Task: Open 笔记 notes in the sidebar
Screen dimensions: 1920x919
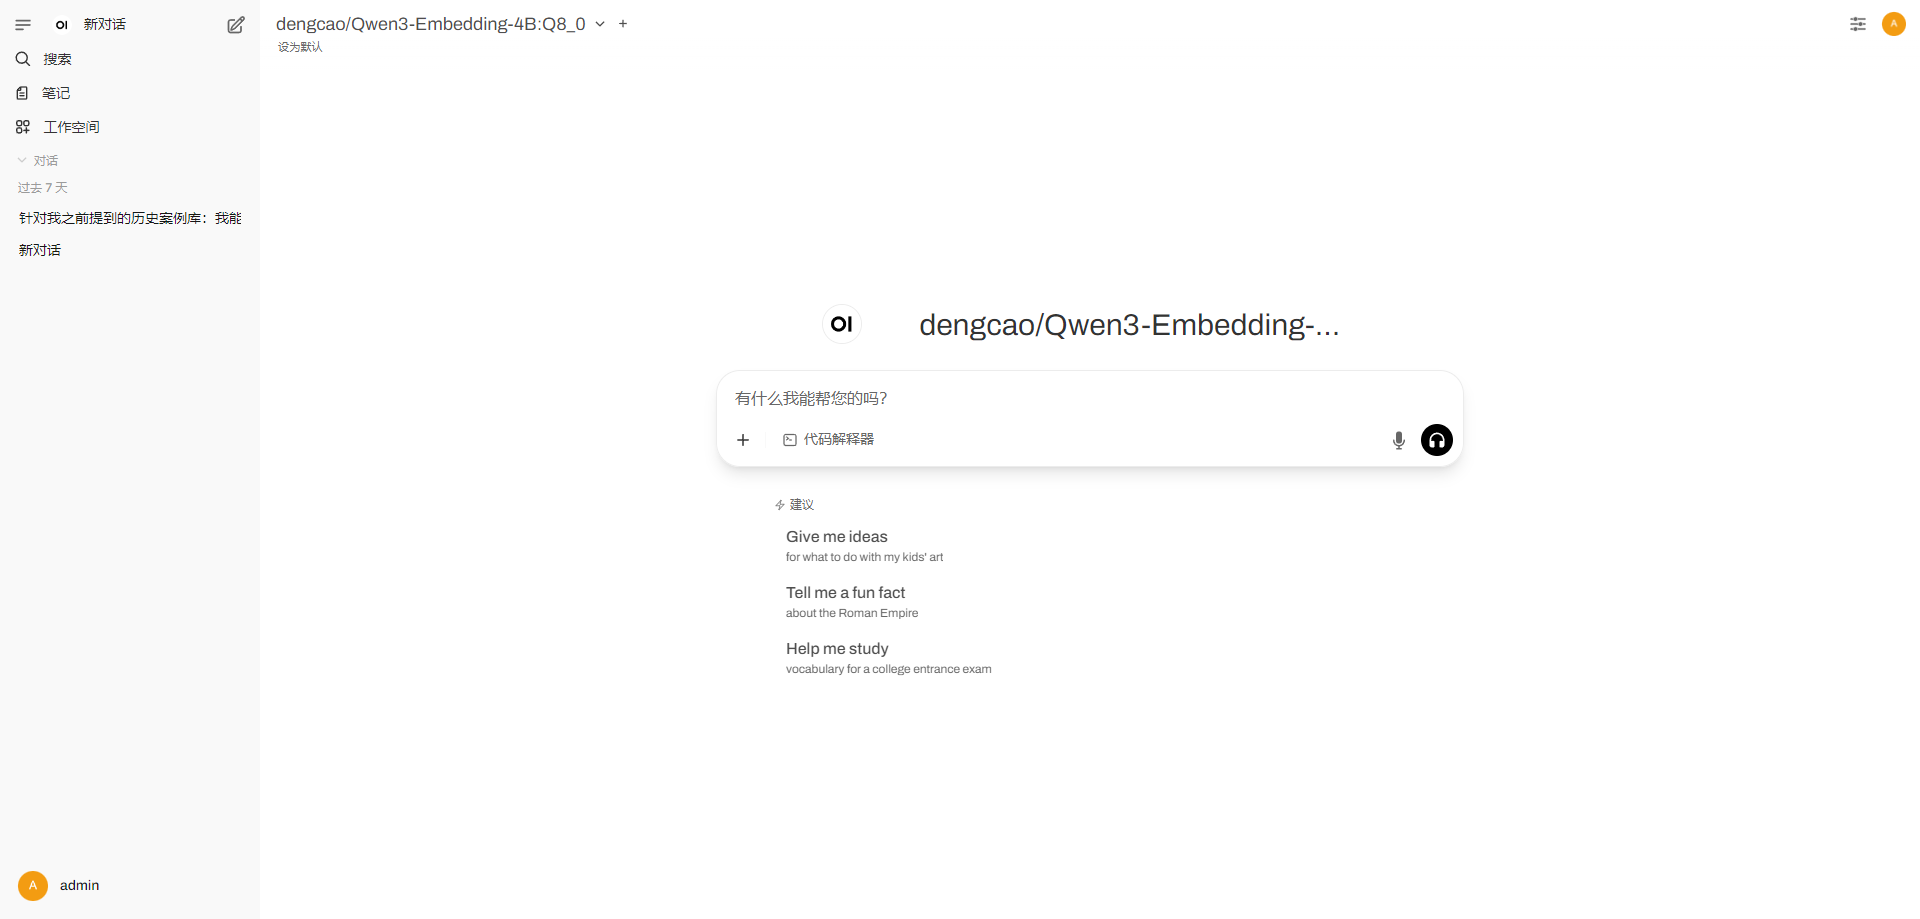Action: (x=130, y=93)
